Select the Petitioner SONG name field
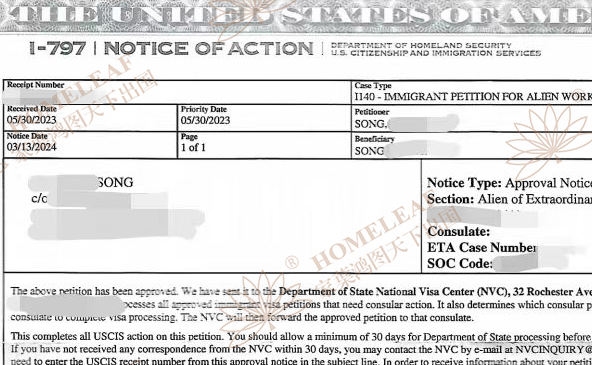 pyautogui.click(x=407, y=123)
